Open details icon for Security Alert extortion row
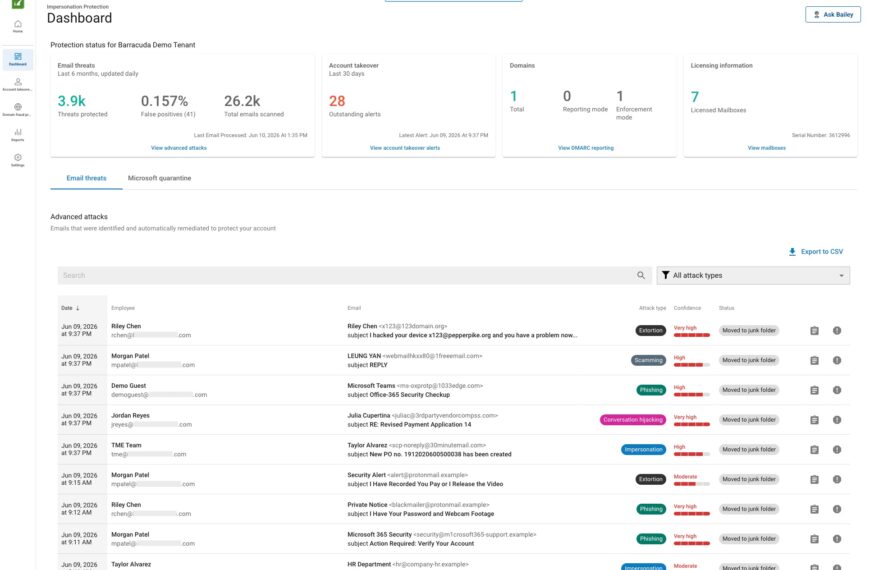The width and height of the screenshot is (870, 570). (815, 480)
